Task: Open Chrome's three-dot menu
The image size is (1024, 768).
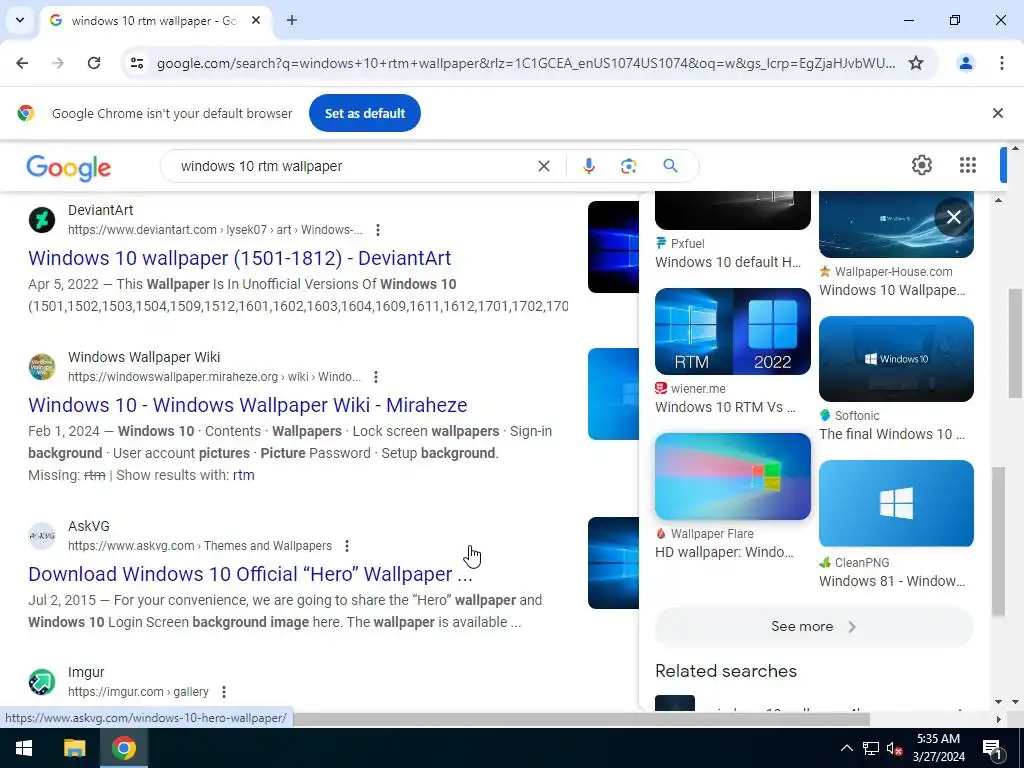Action: coord(1002,63)
